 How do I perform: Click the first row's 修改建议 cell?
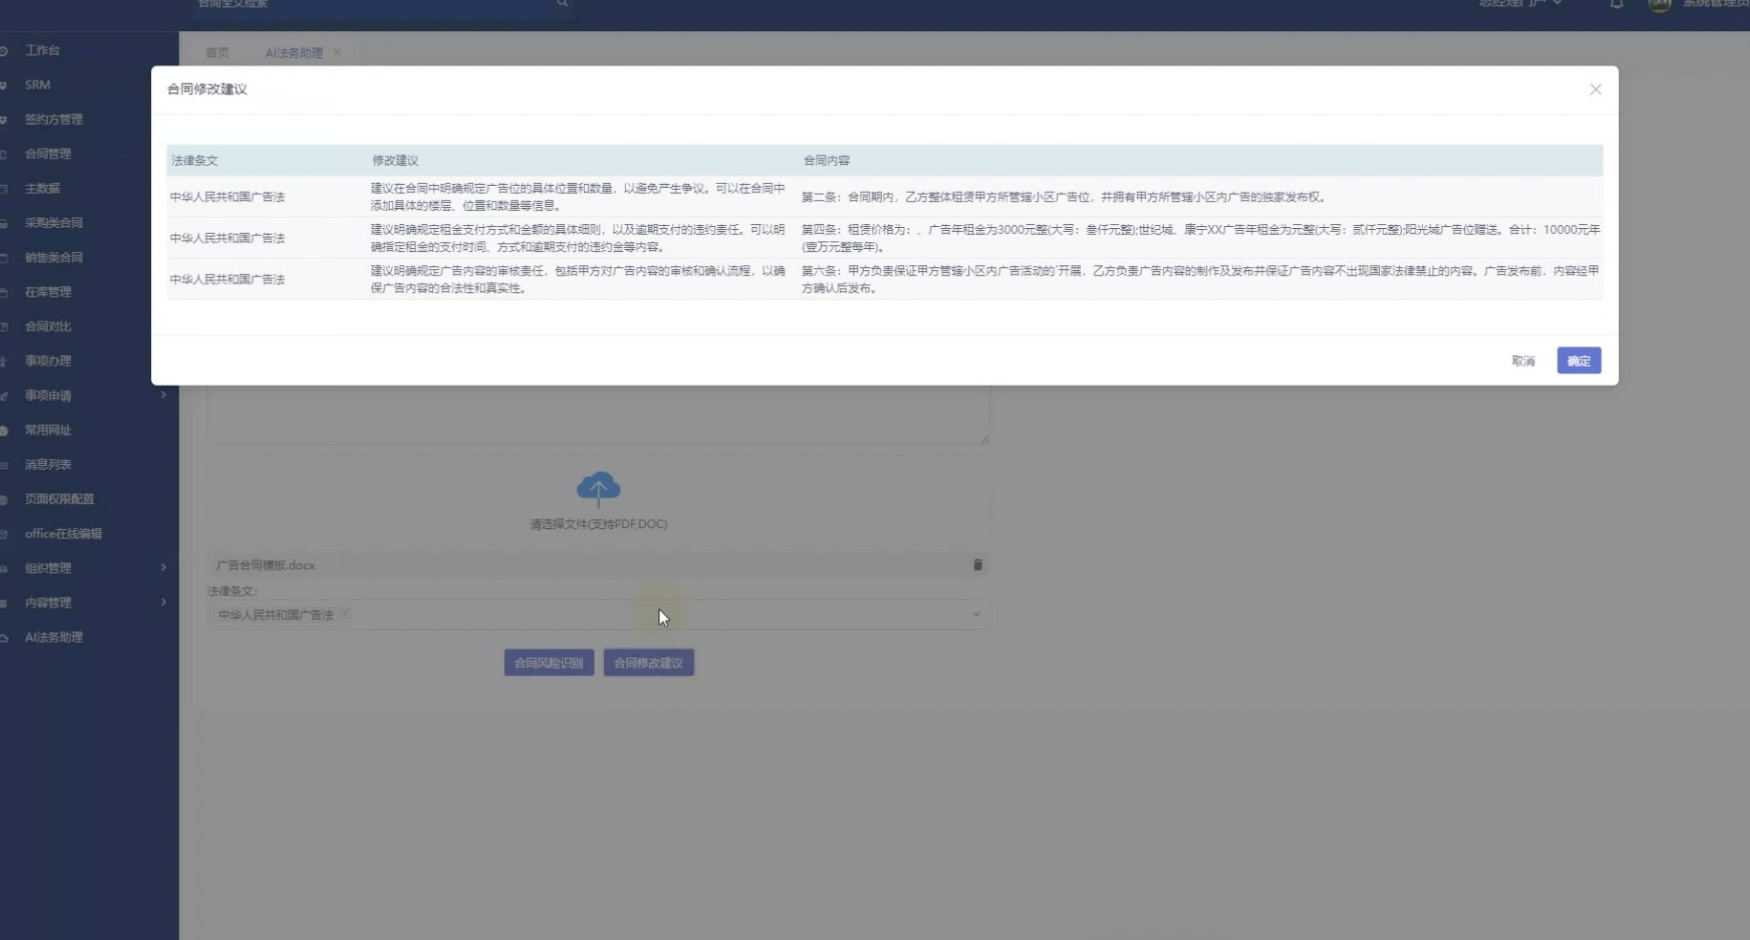coord(578,197)
